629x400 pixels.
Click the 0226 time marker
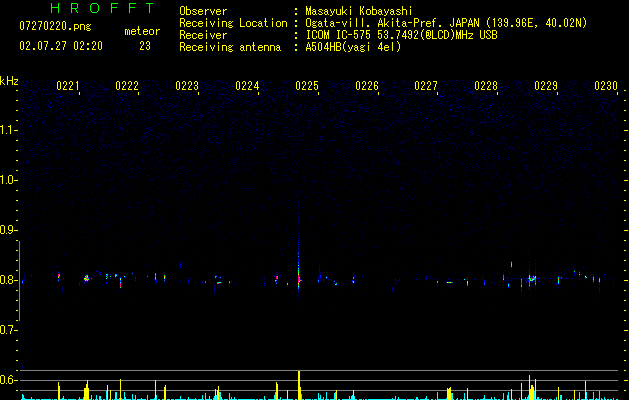tap(367, 86)
